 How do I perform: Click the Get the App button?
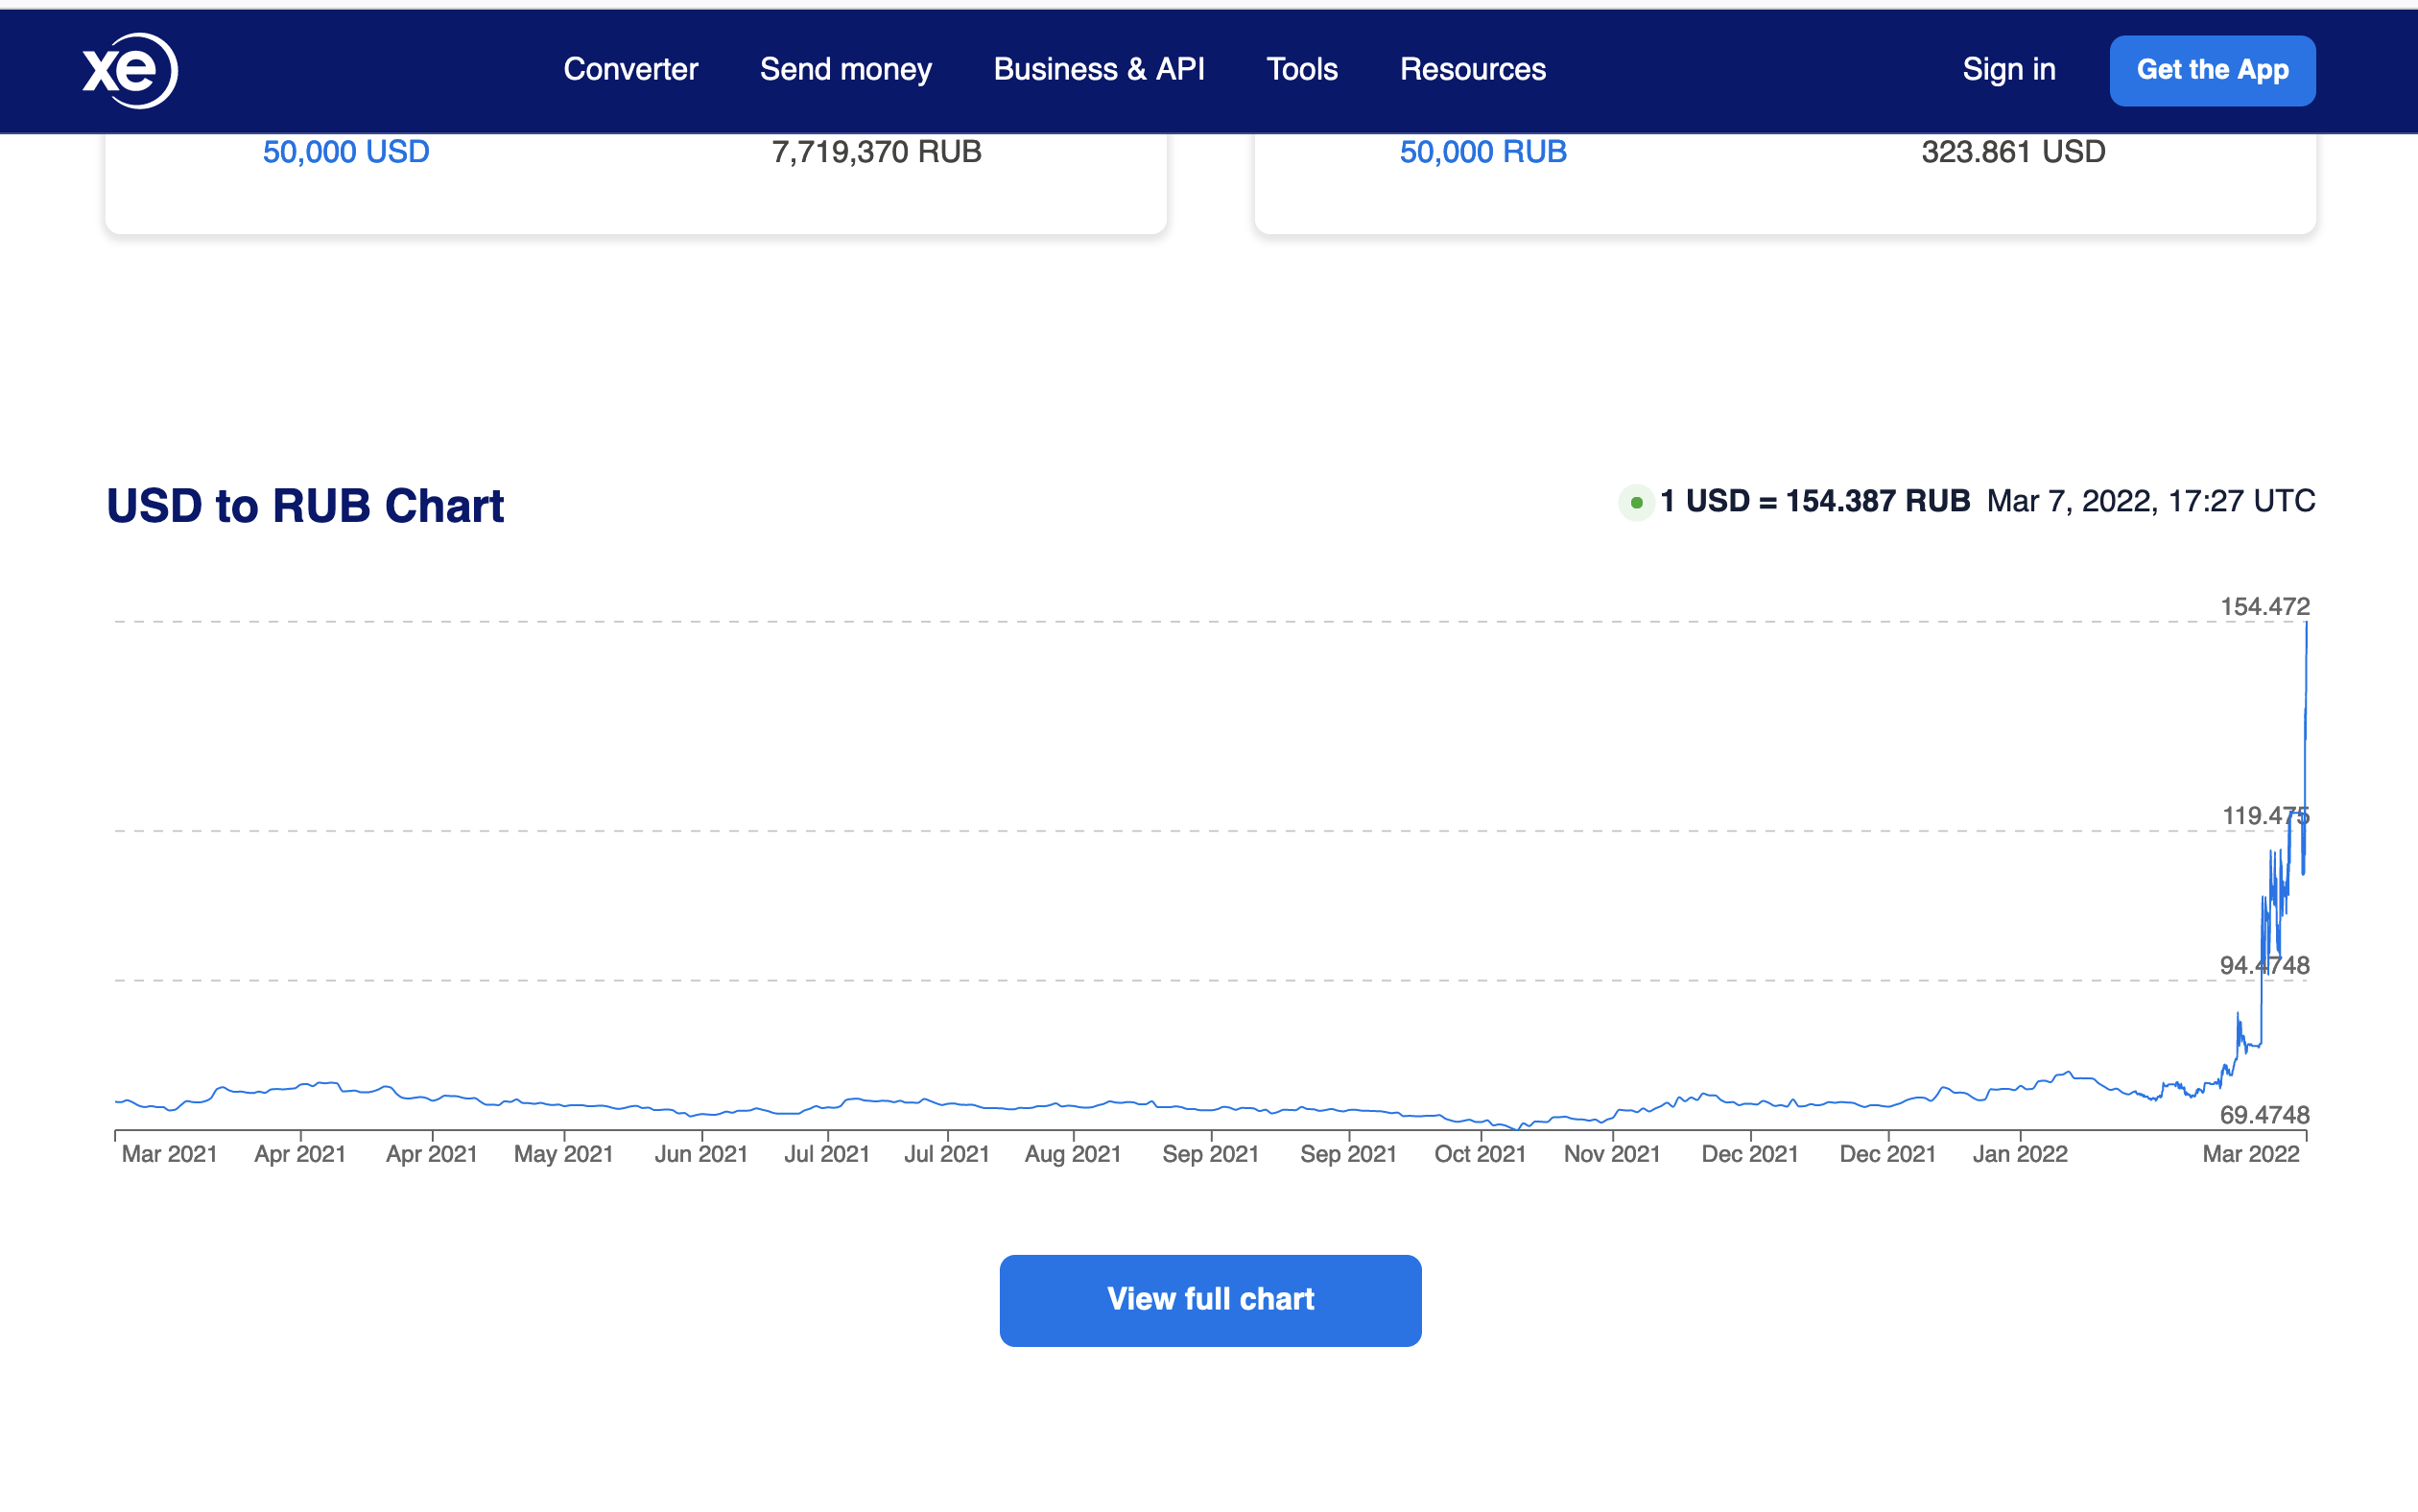pos(2212,70)
